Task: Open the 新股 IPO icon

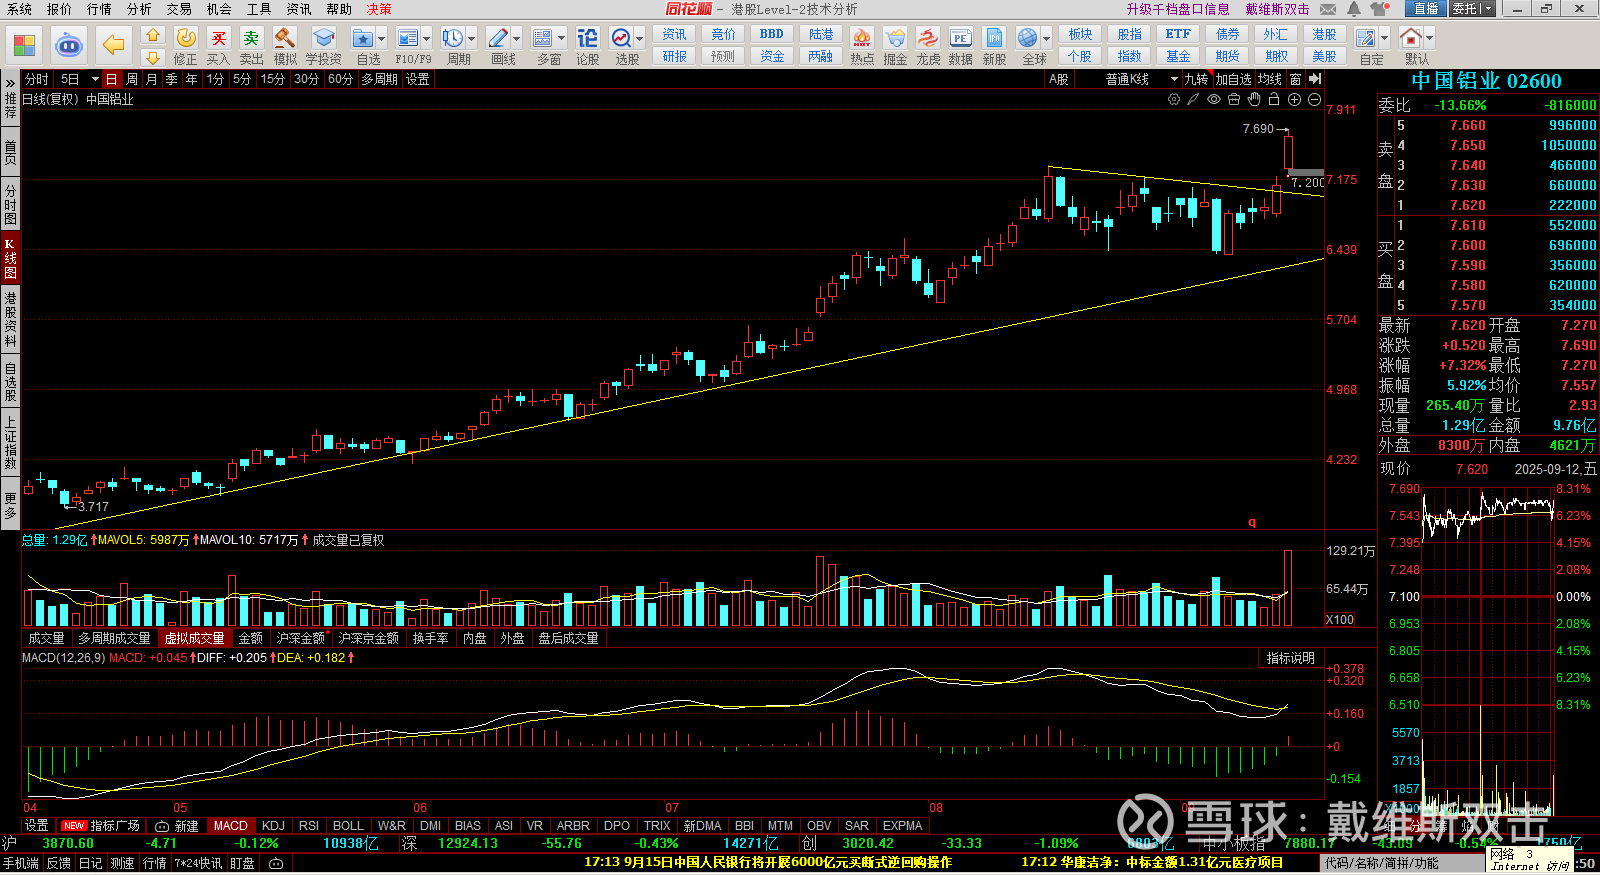Action: [994, 46]
